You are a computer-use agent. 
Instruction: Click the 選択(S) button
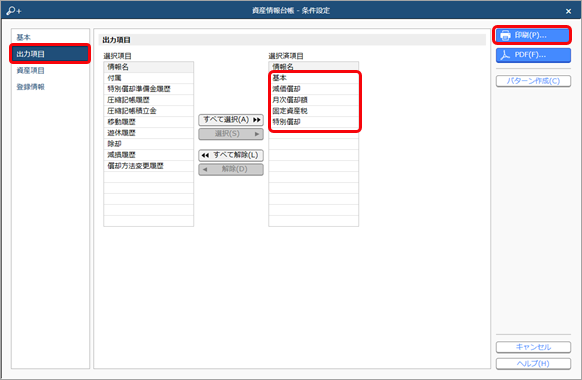[x=231, y=134]
